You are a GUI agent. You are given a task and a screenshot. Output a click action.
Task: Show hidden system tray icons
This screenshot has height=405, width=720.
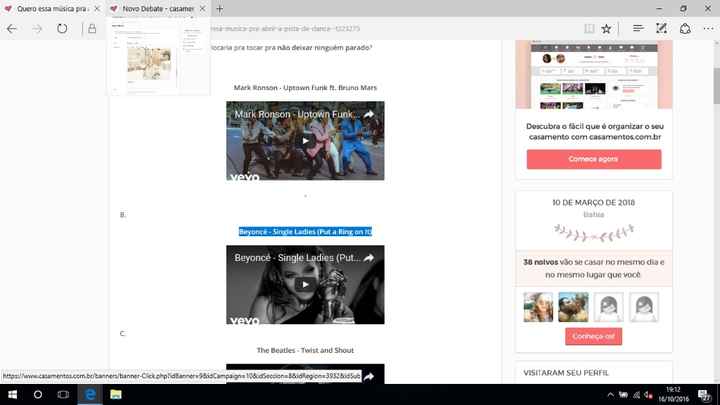click(610, 394)
